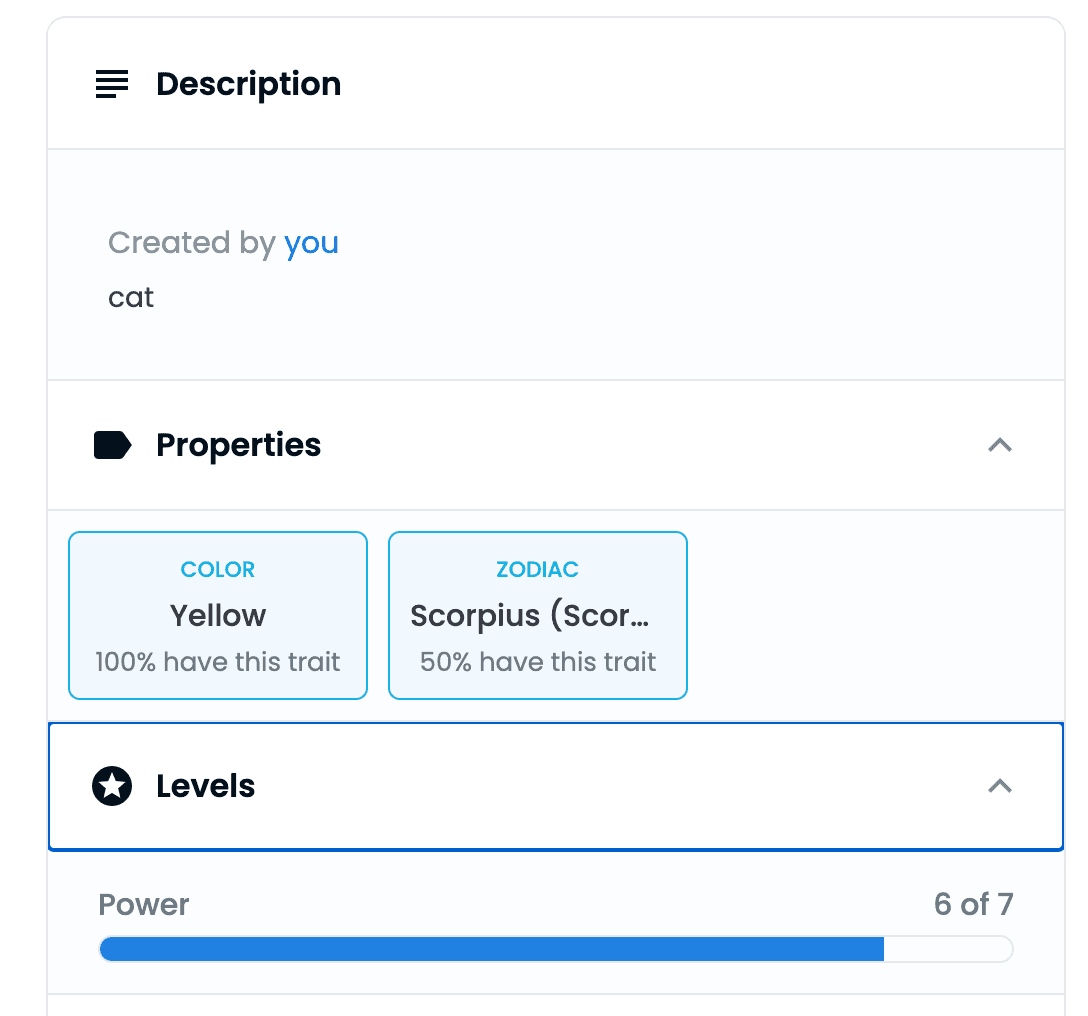
Task: Click the 'cat' description text
Action: tap(131, 298)
